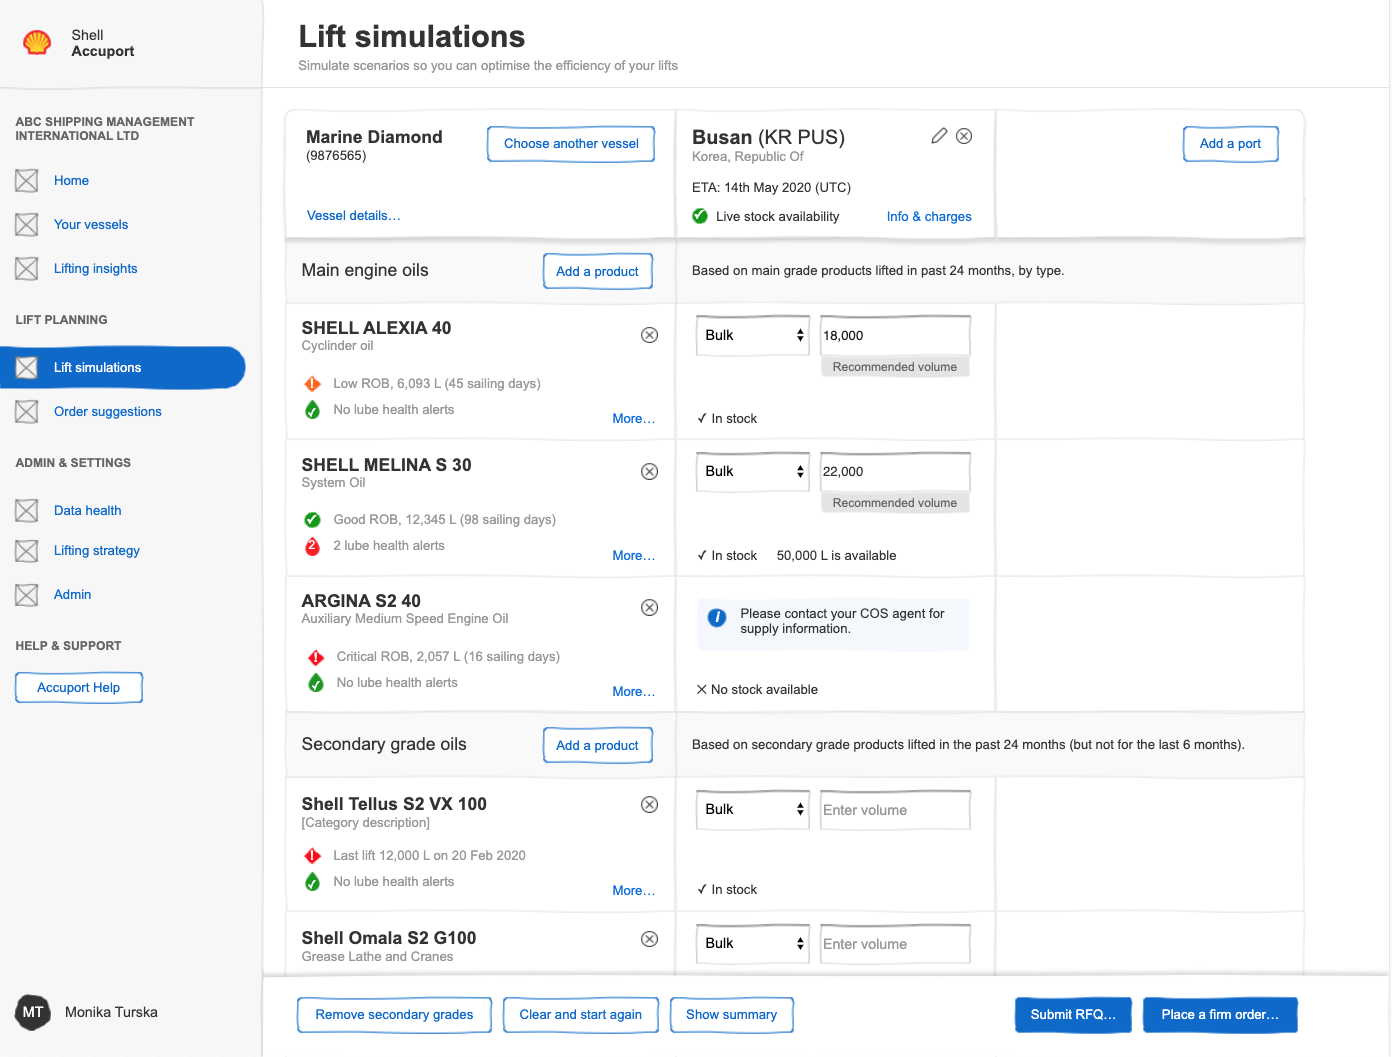Screen dimensions: 1392x1057
Task: Edit the Busan port with pencil icon
Action: (x=939, y=136)
